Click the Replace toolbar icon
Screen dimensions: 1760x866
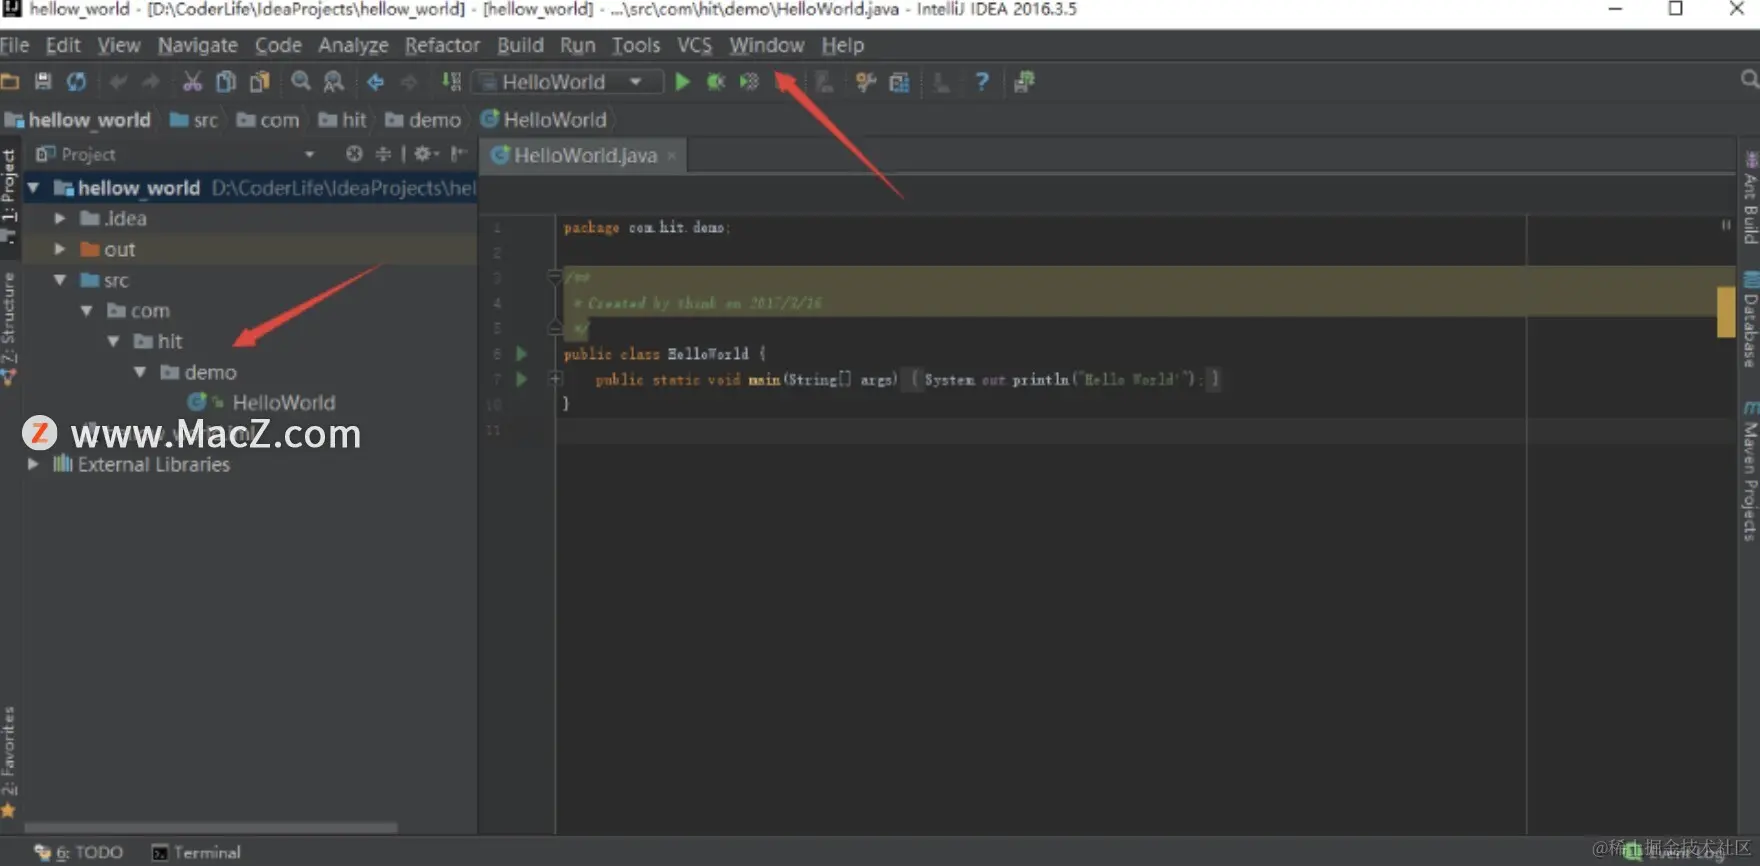[334, 82]
